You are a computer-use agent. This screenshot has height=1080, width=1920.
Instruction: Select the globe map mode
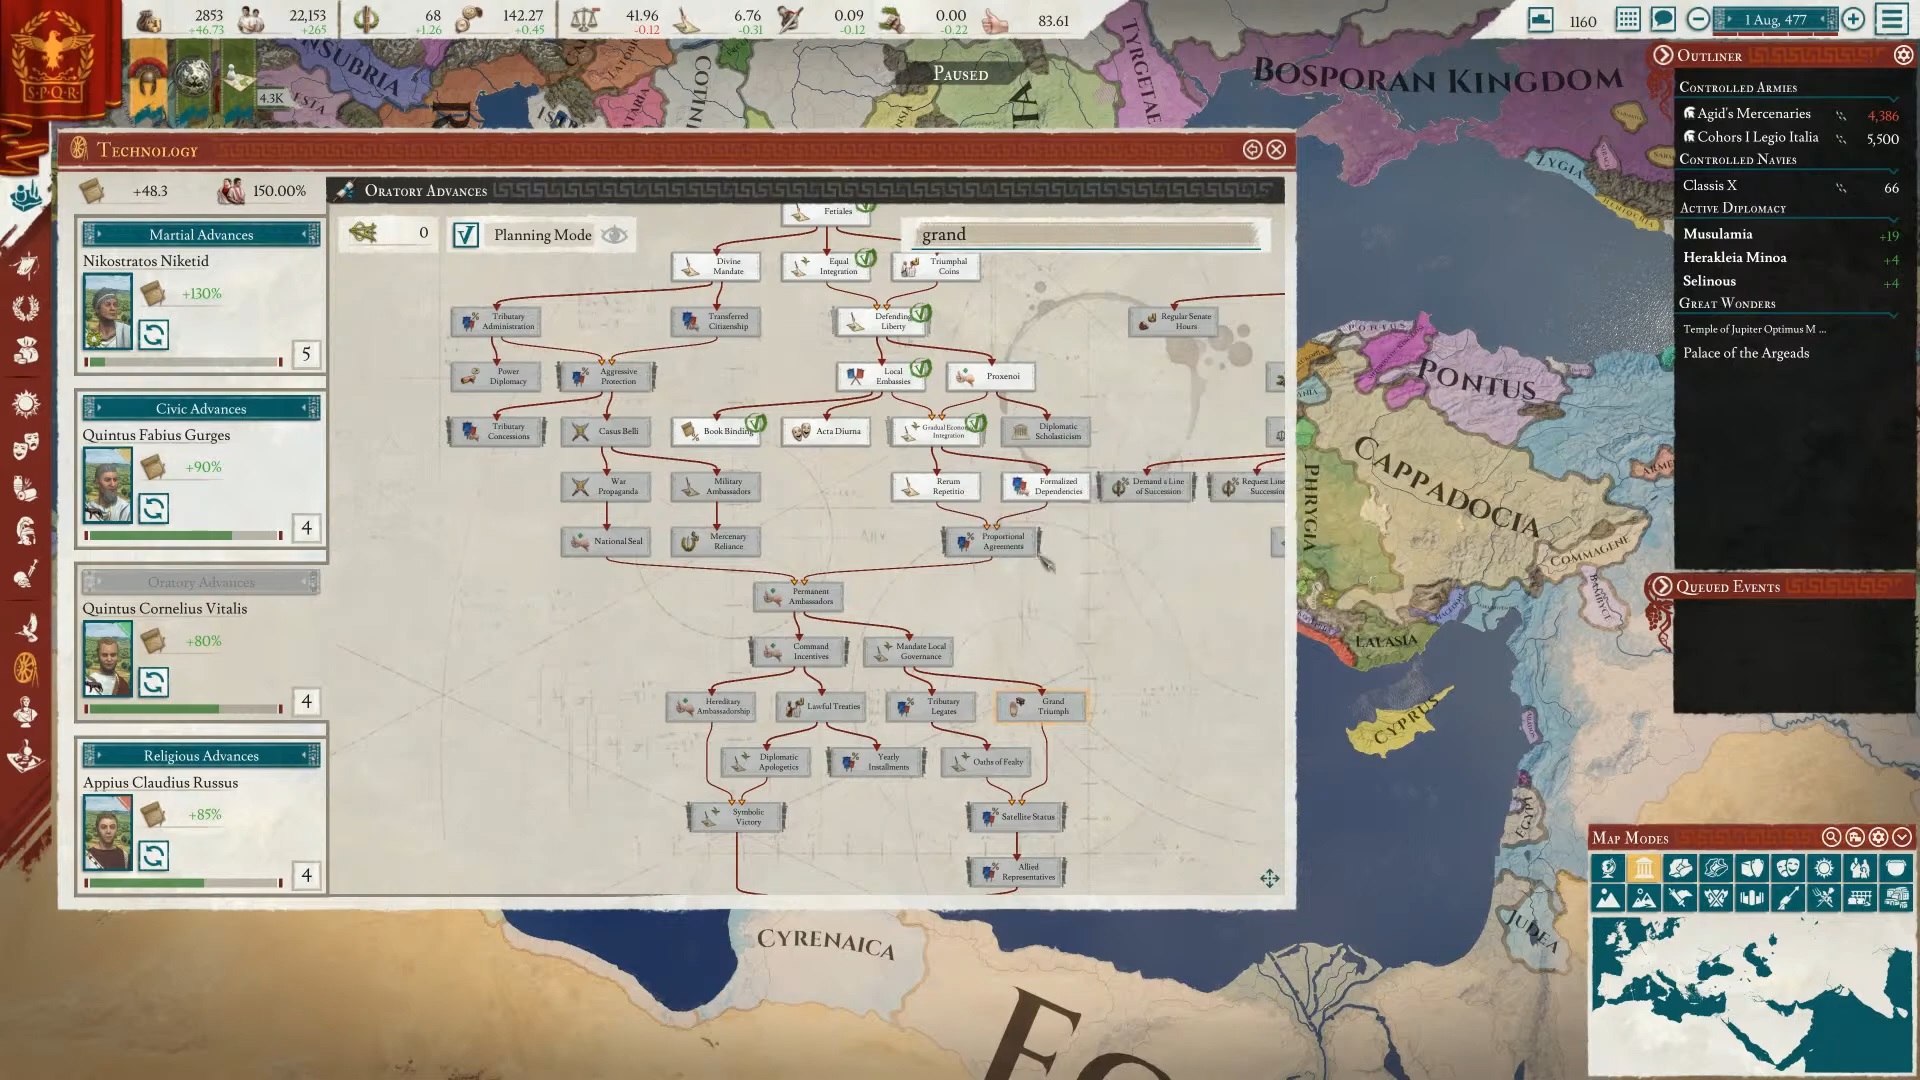(x=1607, y=868)
